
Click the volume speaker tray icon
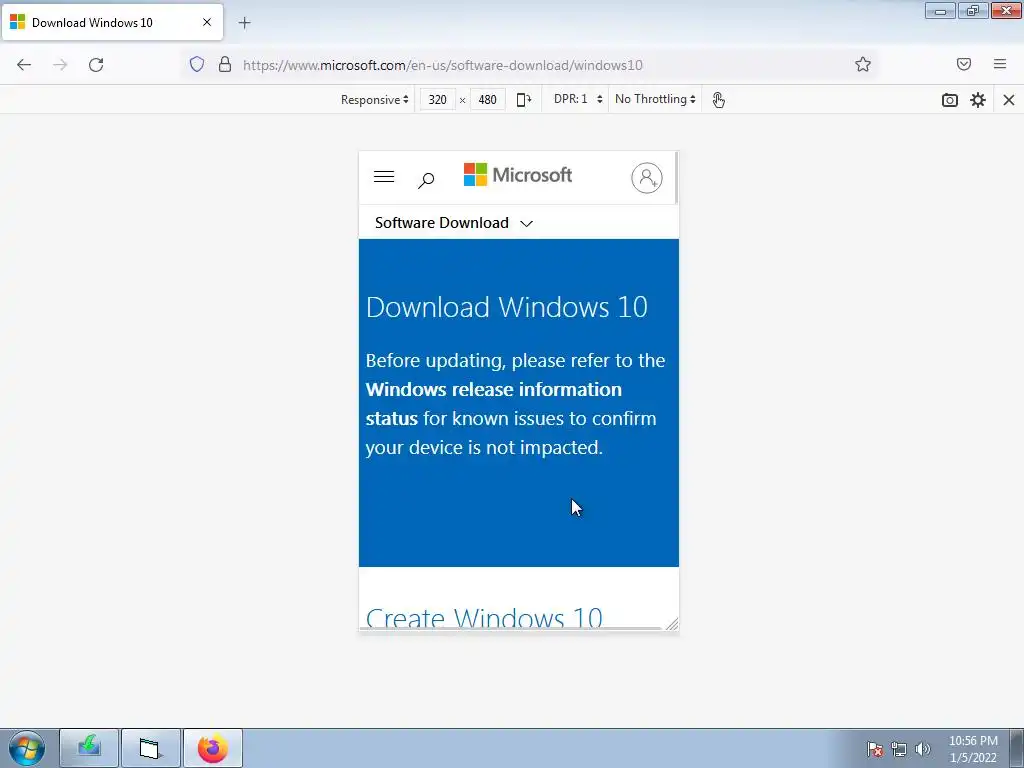pyautogui.click(x=922, y=749)
